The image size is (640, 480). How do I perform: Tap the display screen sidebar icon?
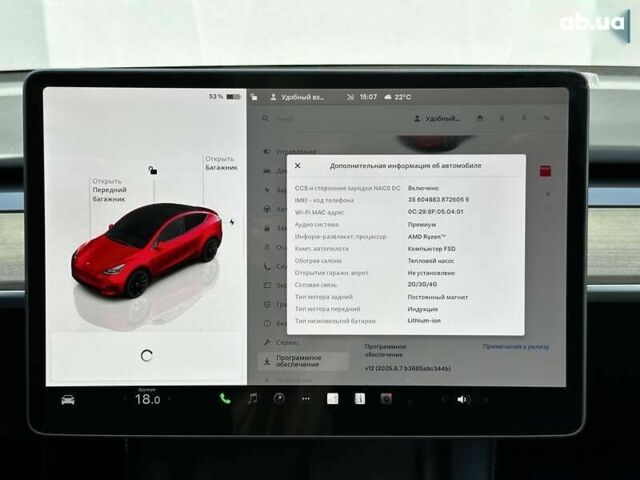267,285
